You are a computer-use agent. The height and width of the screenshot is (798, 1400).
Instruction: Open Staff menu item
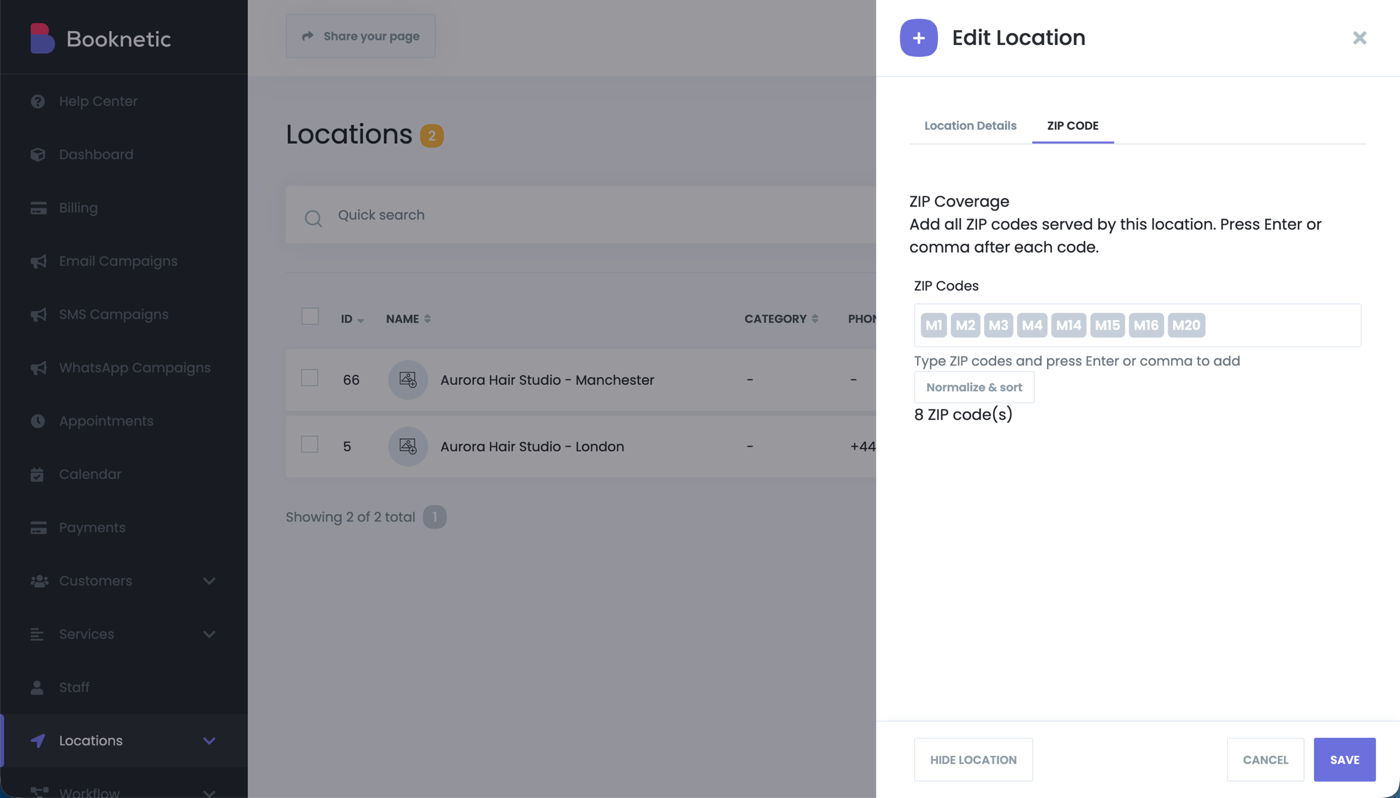tap(124, 688)
